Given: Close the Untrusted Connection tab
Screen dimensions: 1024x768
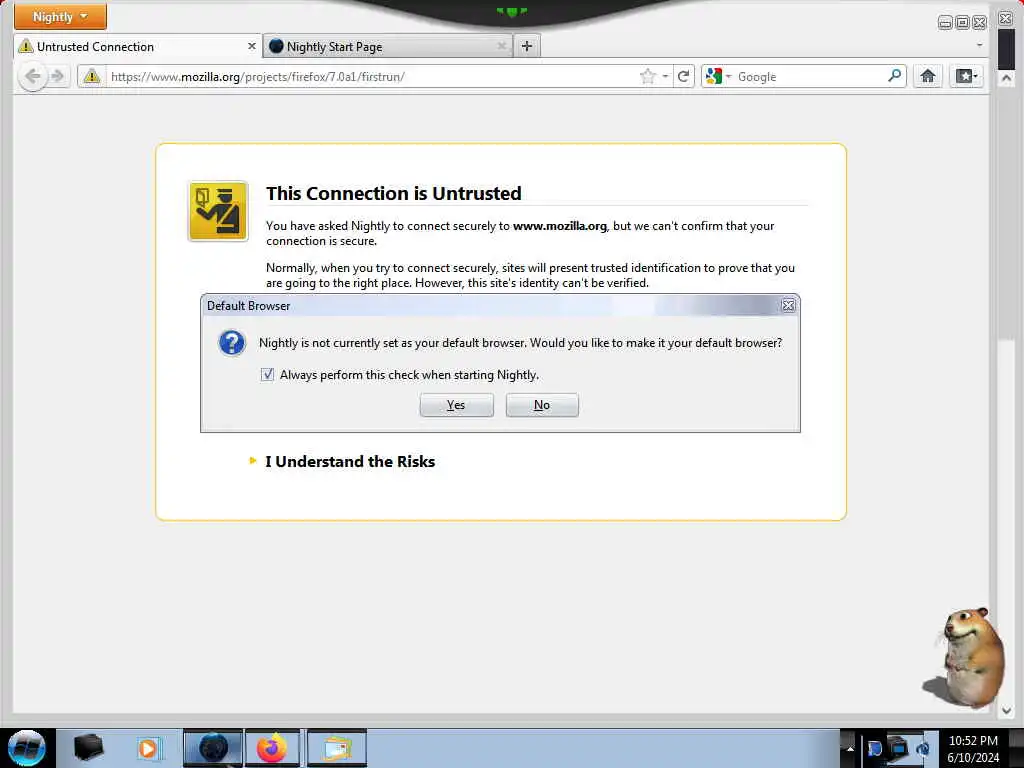Looking at the screenshot, I should click(x=251, y=46).
